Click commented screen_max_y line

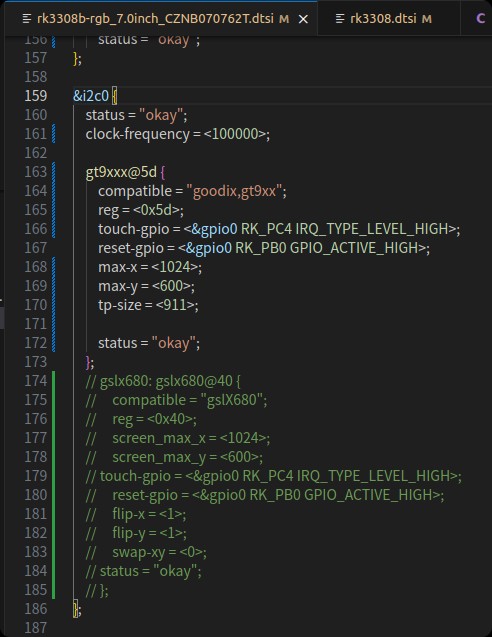point(174,457)
